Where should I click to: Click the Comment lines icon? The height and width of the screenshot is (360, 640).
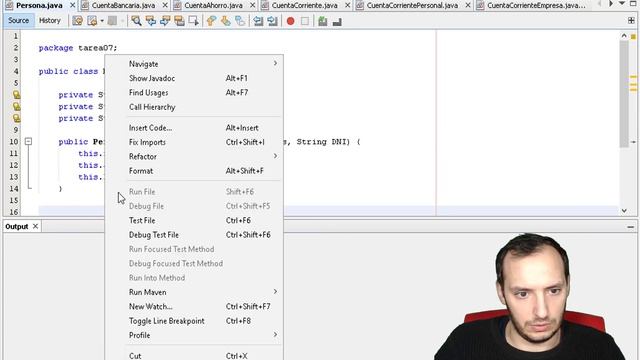(322, 21)
